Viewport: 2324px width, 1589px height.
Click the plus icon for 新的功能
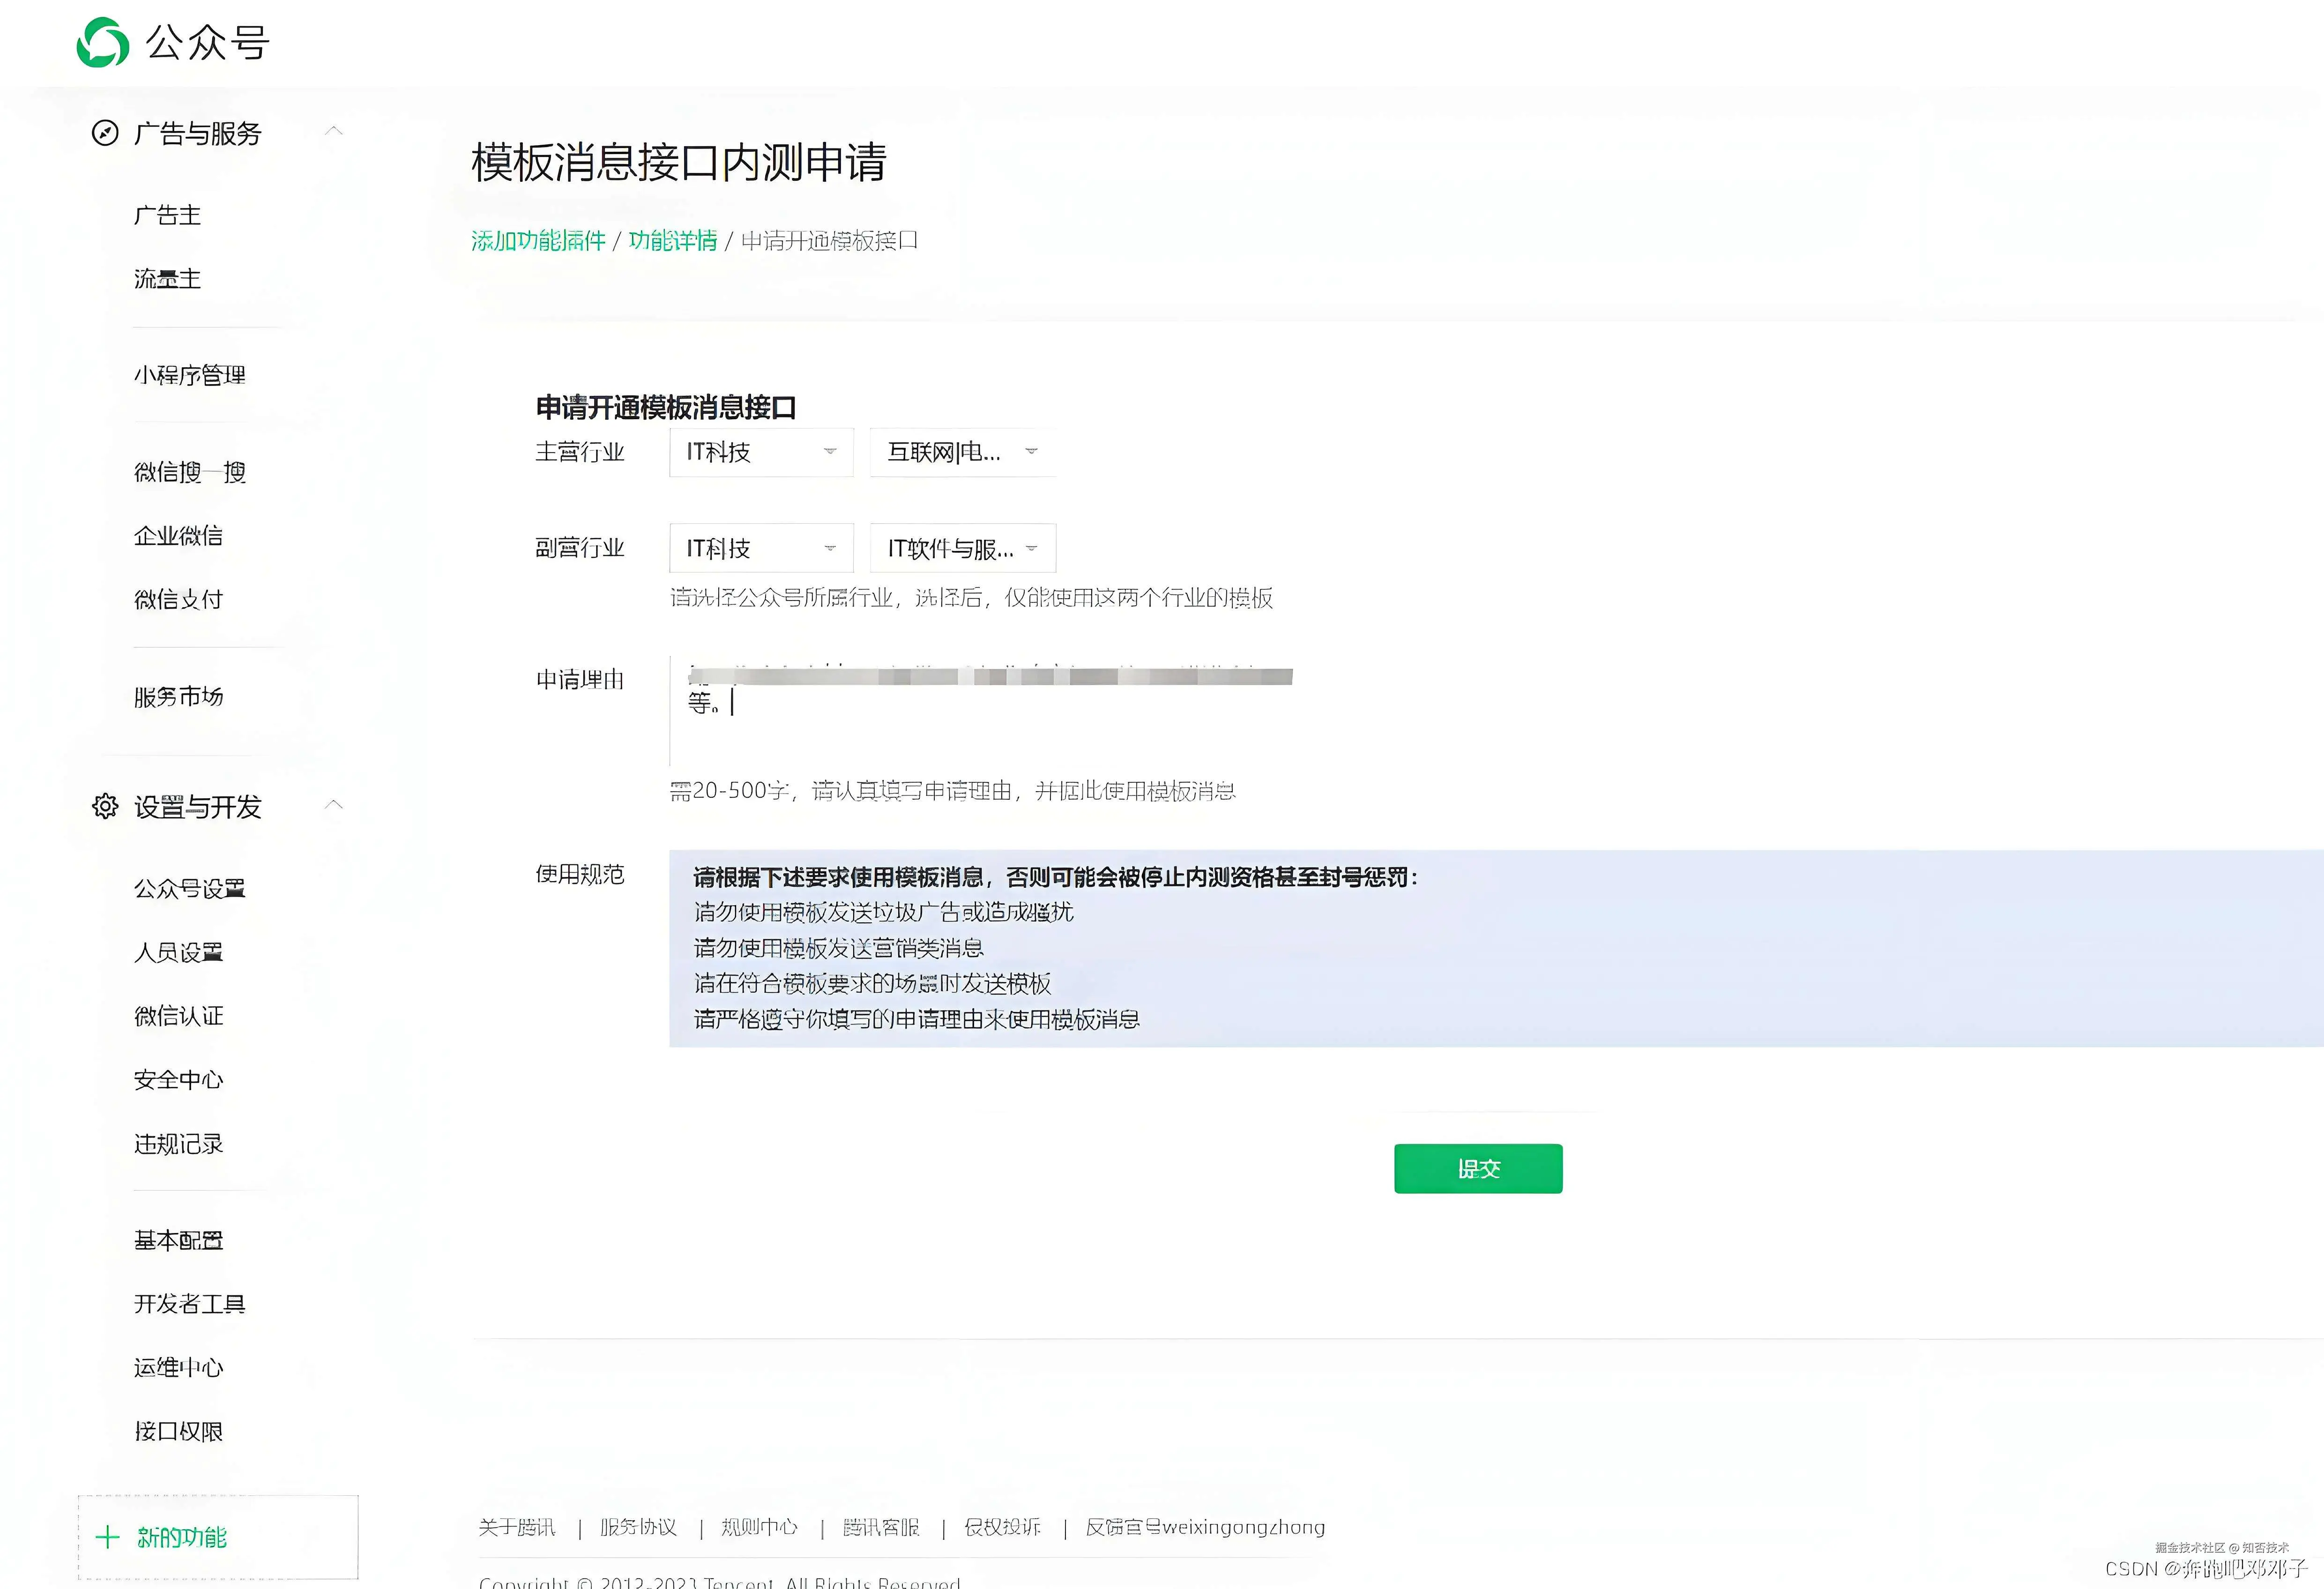pyautogui.click(x=108, y=1537)
